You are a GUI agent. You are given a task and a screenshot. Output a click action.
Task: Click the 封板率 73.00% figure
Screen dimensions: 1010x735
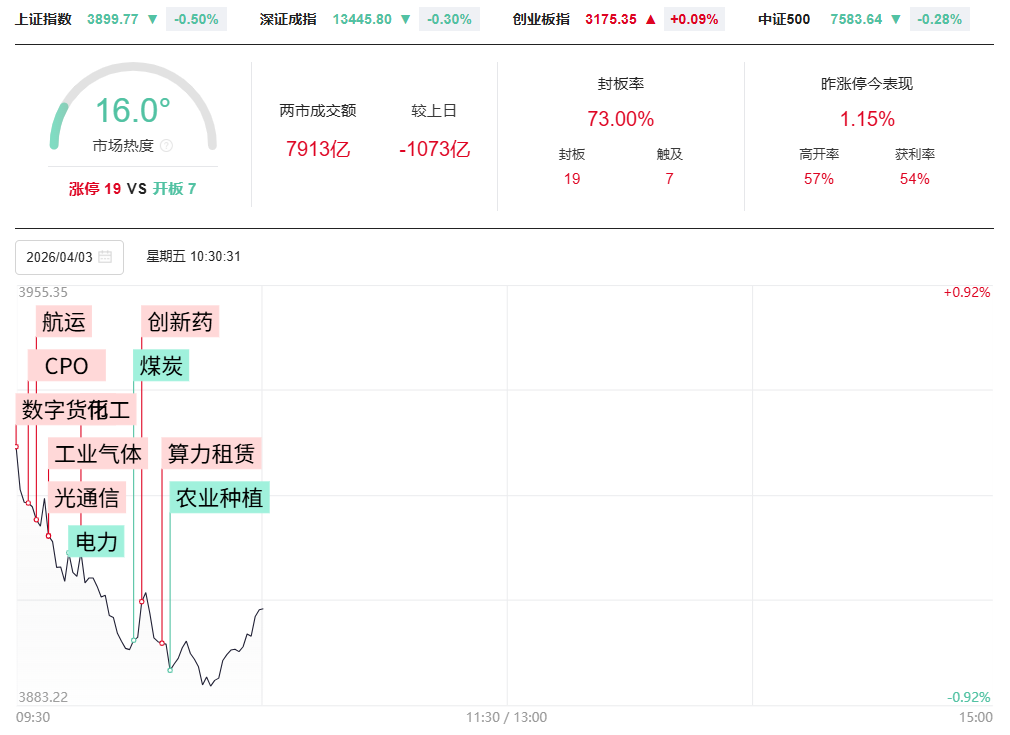point(620,119)
